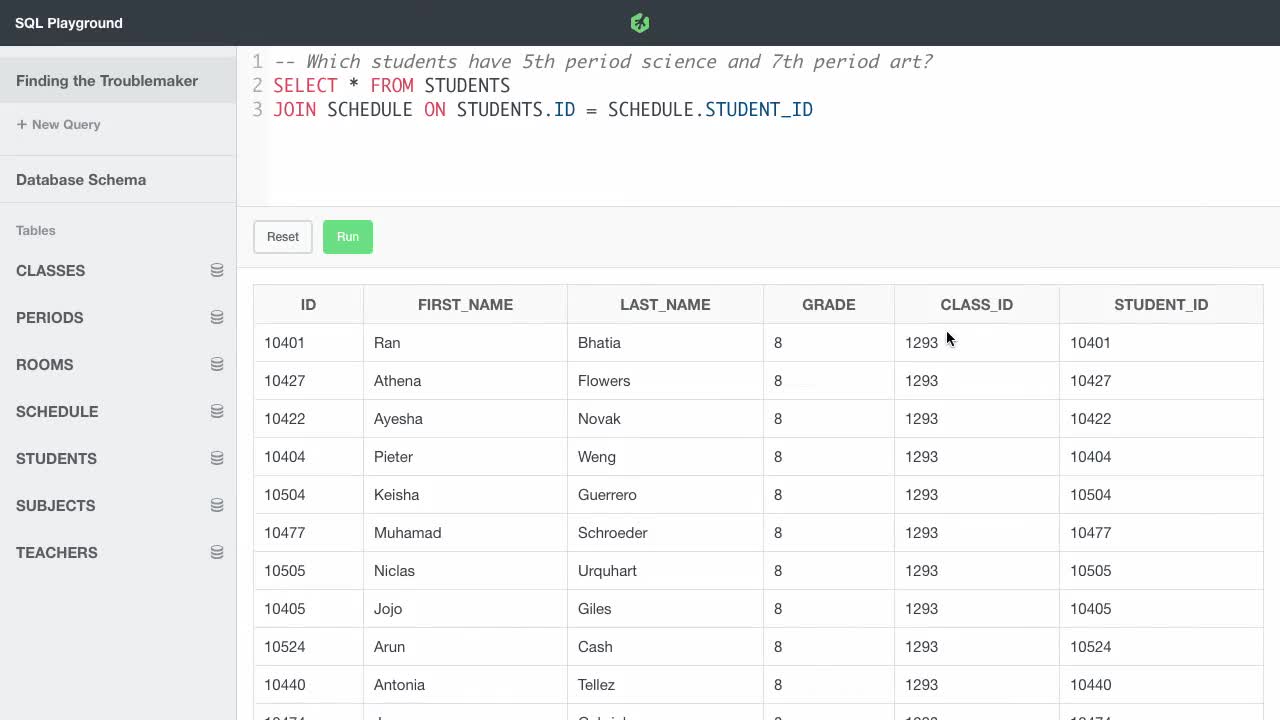Screen dimensions: 1280x720
Task: Create a New Query
Action: [x=58, y=124]
